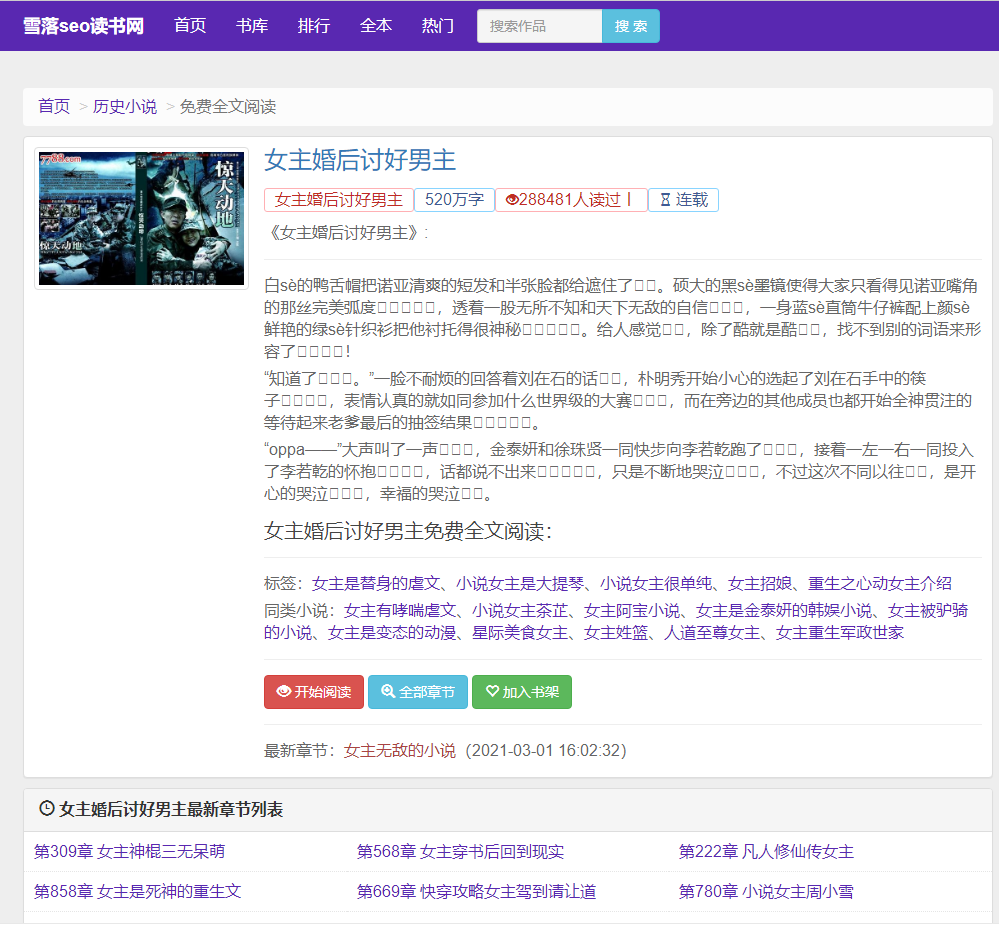Open chapter 第669章 快穿攻略女主驾到请让道
999x926 pixels.
click(x=476, y=892)
